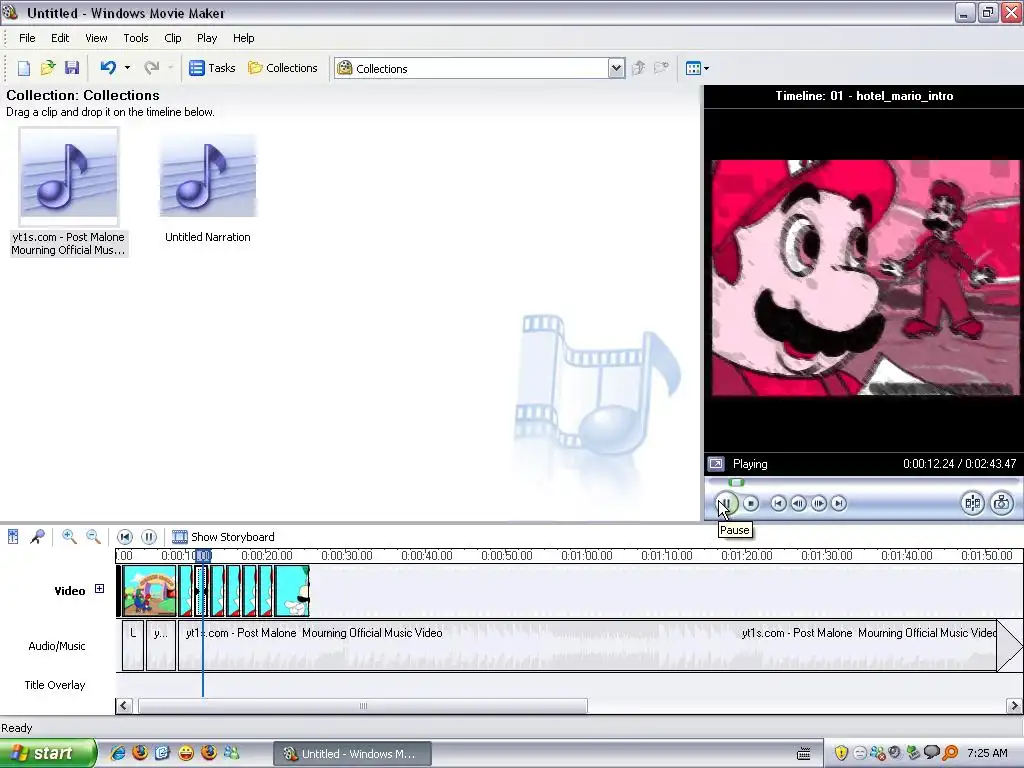
Task: Expand the Video track plus icon
Action: tap(99, 588)
